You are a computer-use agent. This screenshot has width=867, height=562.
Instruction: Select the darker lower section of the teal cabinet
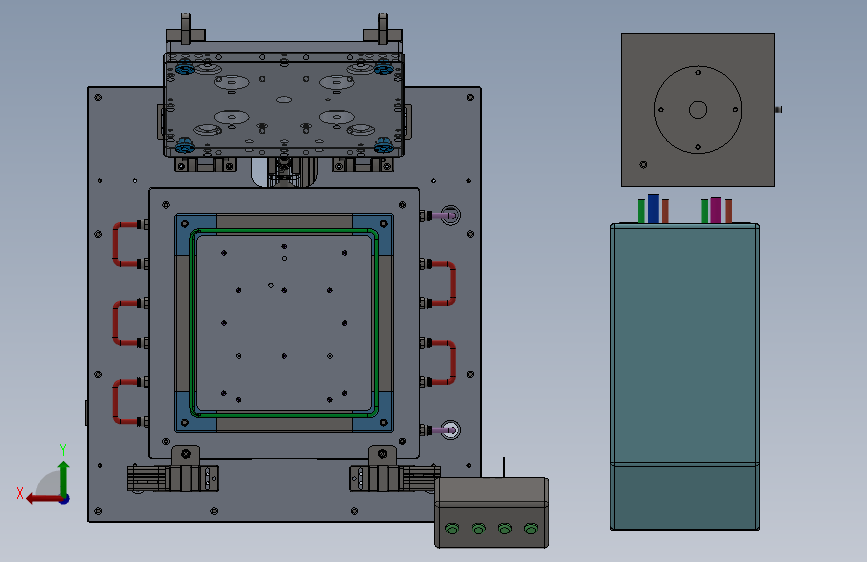685,497
